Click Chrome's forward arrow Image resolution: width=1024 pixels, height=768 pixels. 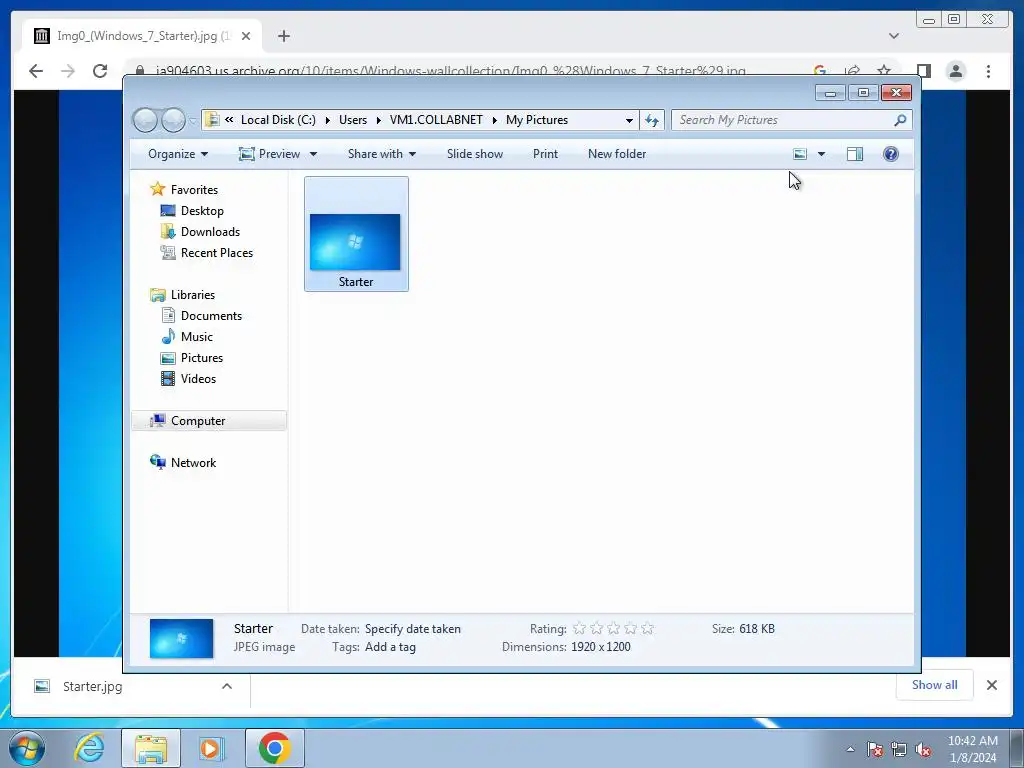click(x=68, y=71)
